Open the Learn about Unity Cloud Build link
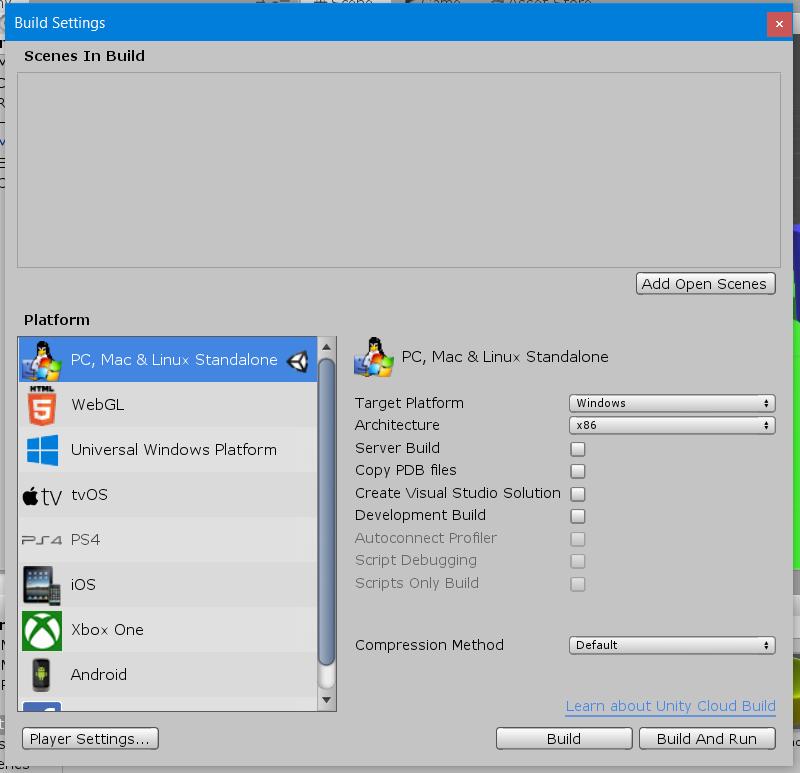 [670, 706]
